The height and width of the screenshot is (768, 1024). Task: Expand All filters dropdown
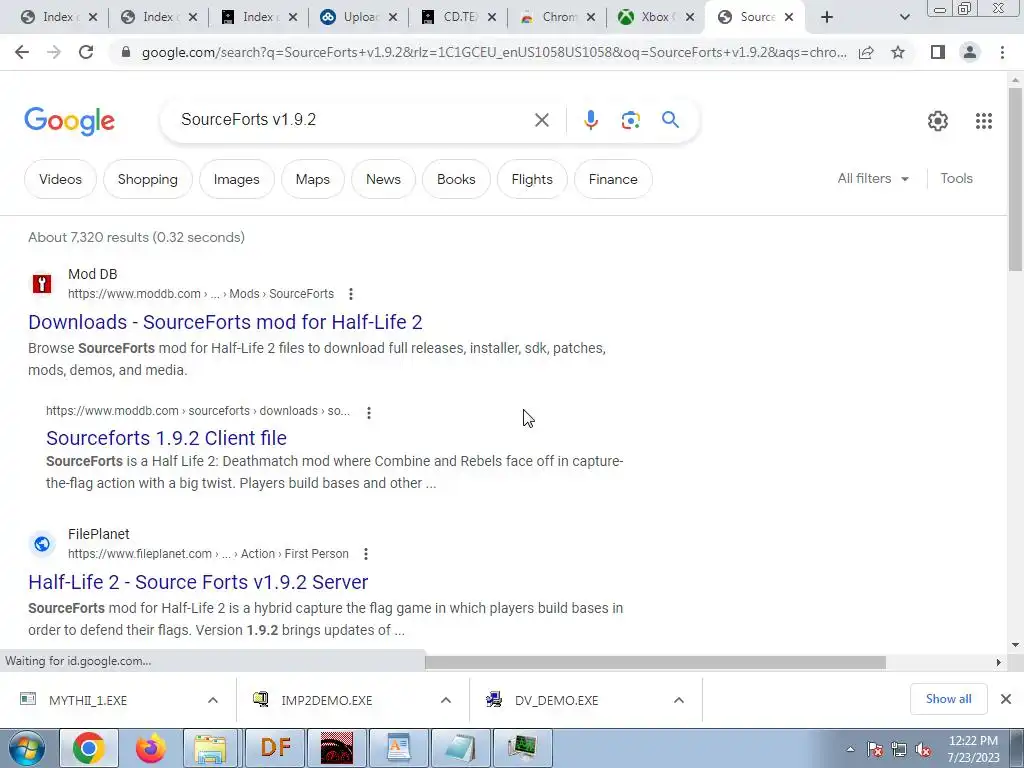(x=873, y=178)
